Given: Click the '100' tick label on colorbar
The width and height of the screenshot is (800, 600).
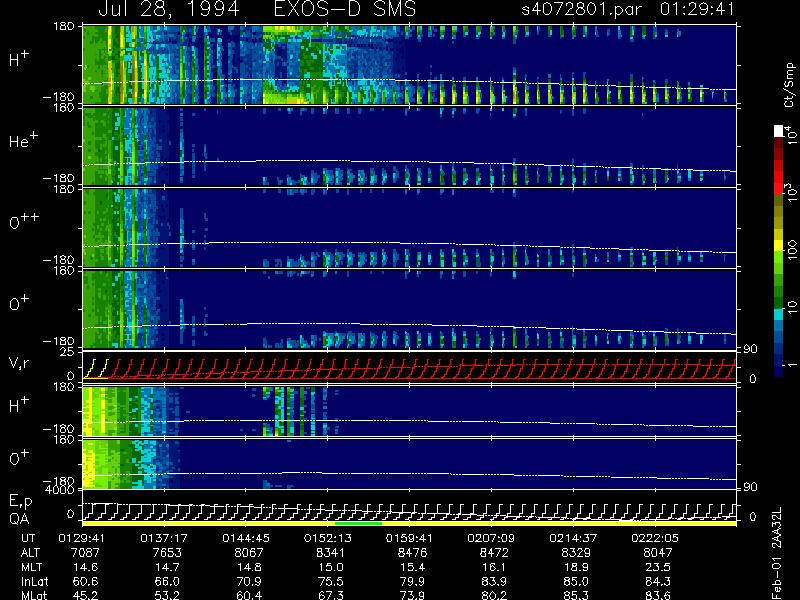Looking at the screenshot, I should coord(791,252).
